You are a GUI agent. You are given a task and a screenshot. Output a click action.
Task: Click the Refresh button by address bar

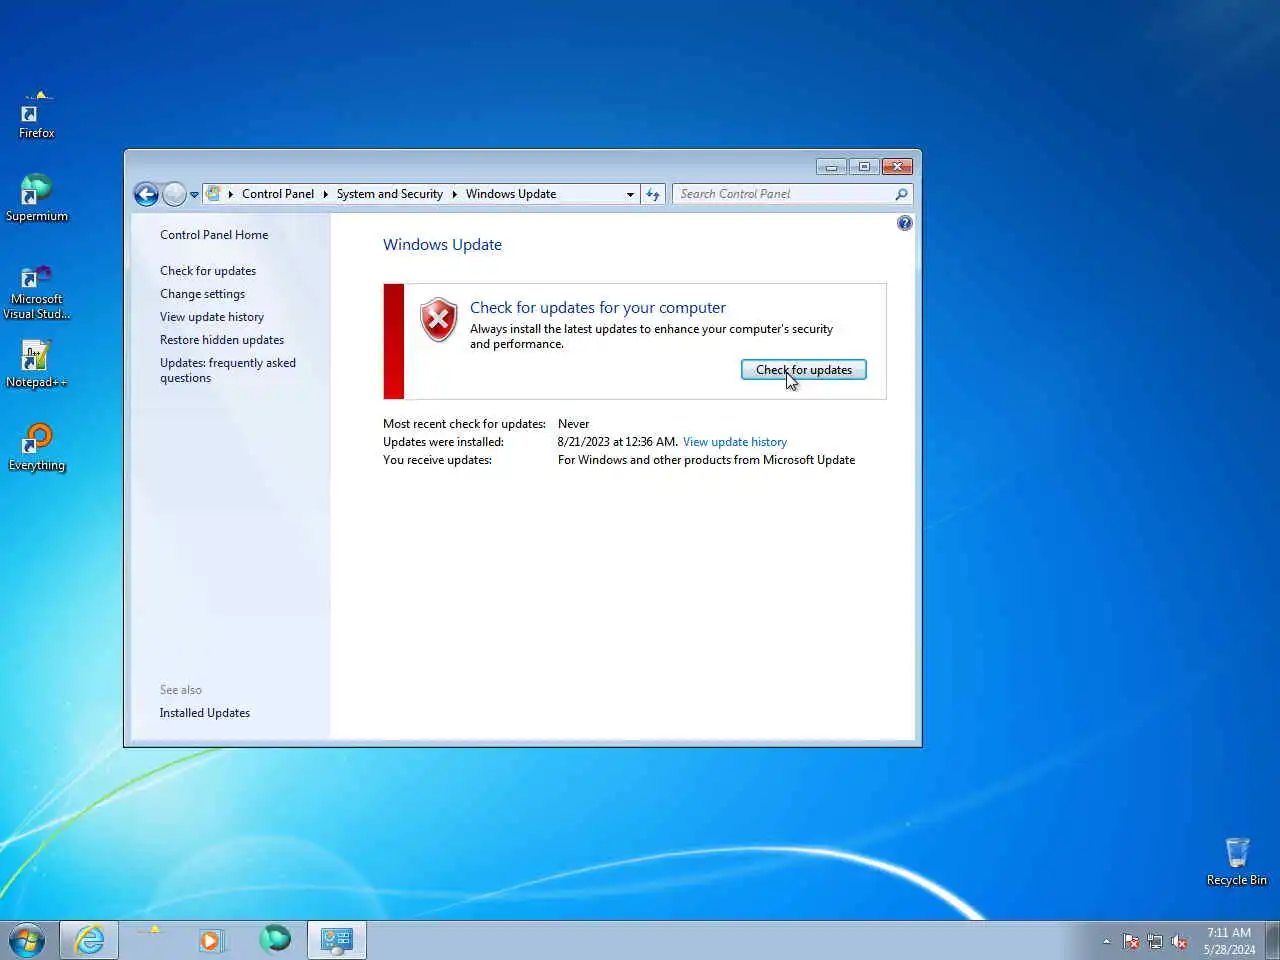[653, 194]
